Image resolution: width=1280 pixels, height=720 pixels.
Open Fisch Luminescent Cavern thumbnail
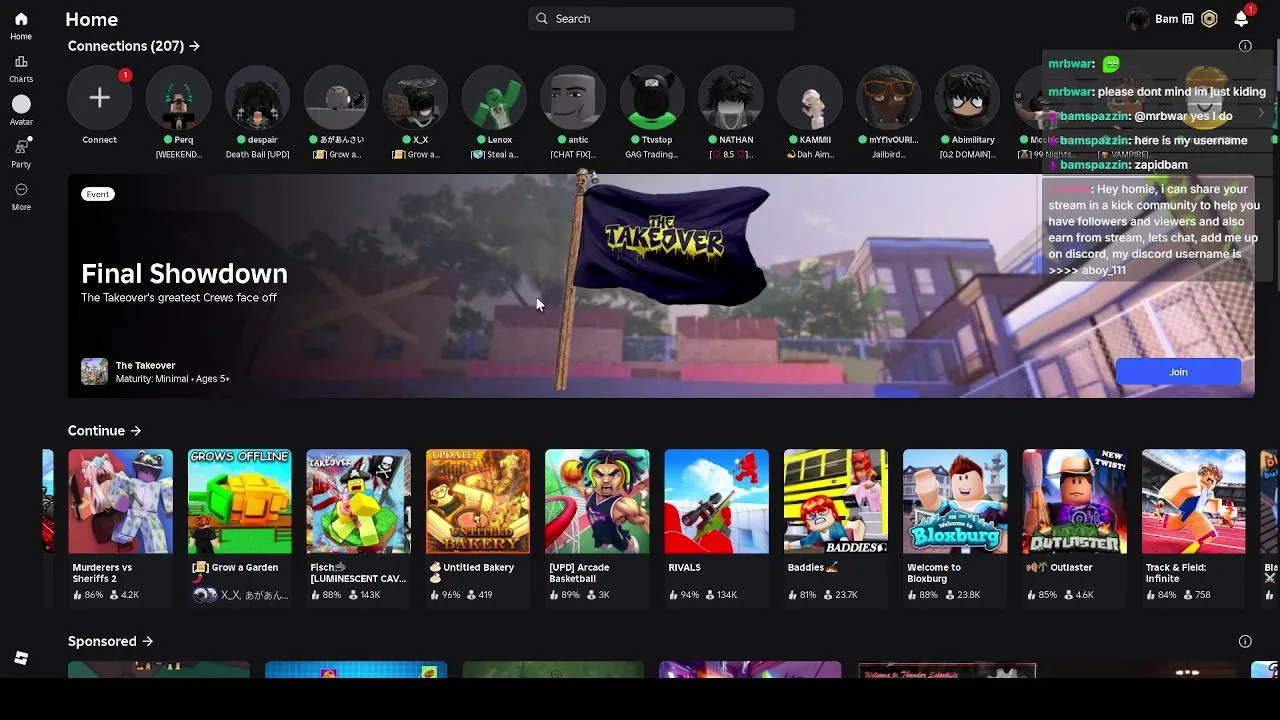358,501
